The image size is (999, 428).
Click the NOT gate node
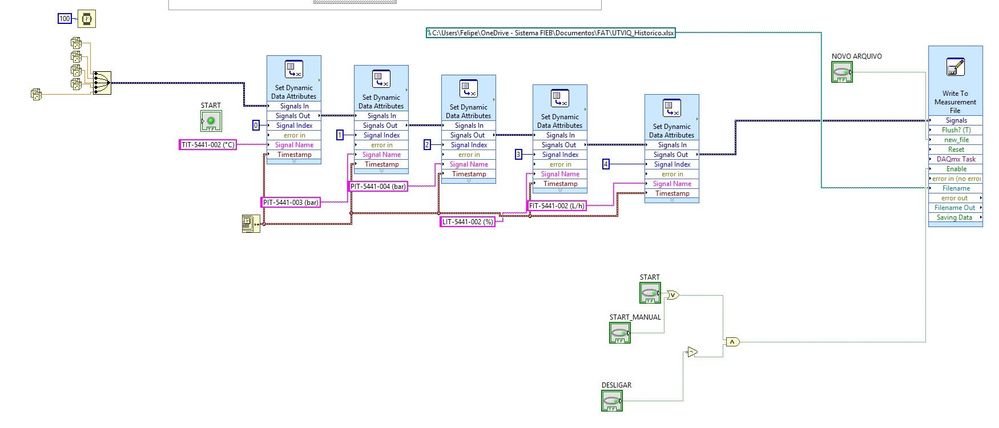pyautogui.click(x=692, y=352)
